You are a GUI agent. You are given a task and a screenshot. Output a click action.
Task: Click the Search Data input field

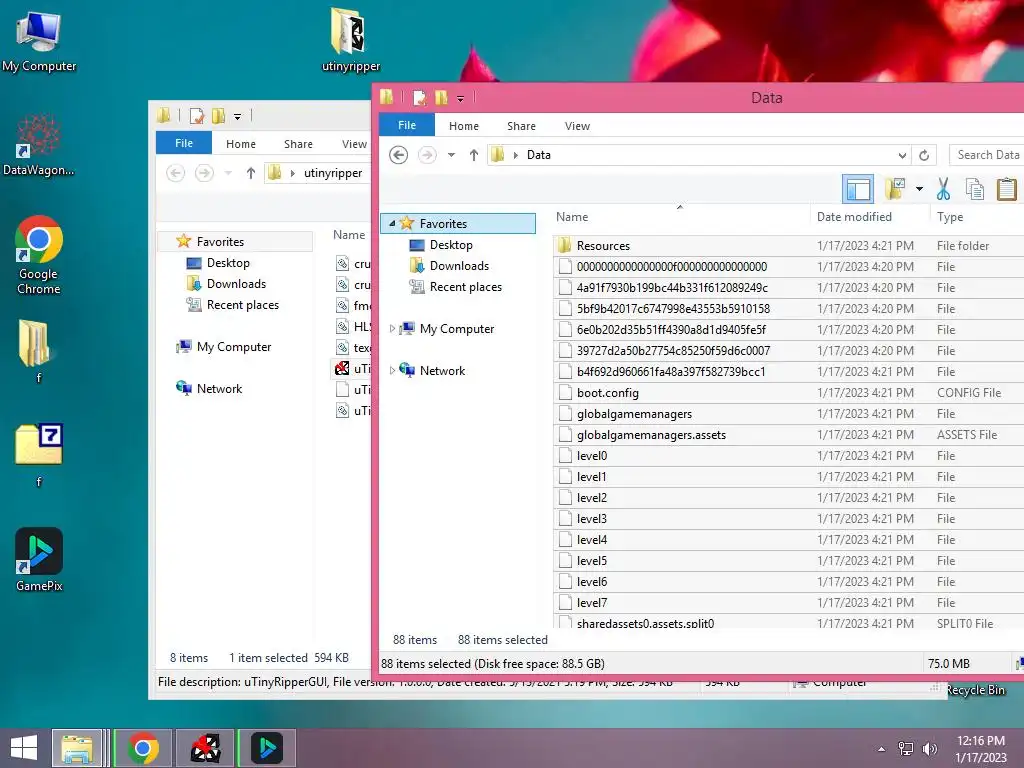point(987,155)
